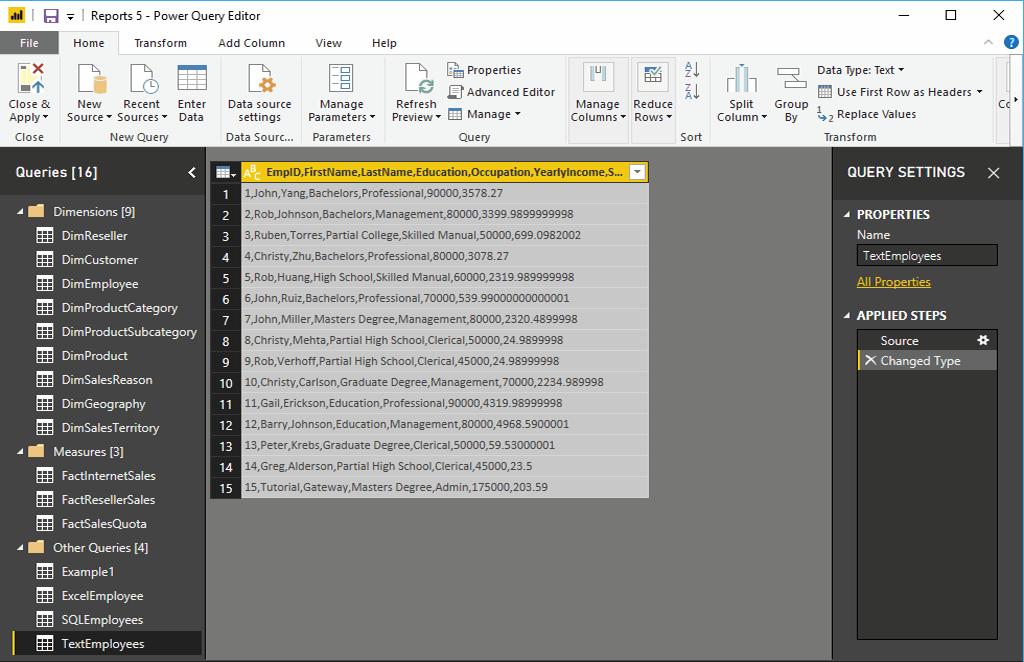Collapse the Queries pane
The height and width of the screenshot is (662, 1024).
192,172
